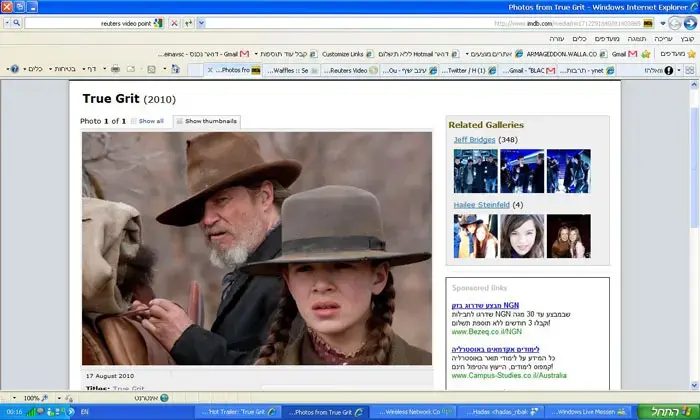Viewport: 700px width, 420px height.
Task: Open the Jeff Bridges gallery link
Action: tap(474, 140)
